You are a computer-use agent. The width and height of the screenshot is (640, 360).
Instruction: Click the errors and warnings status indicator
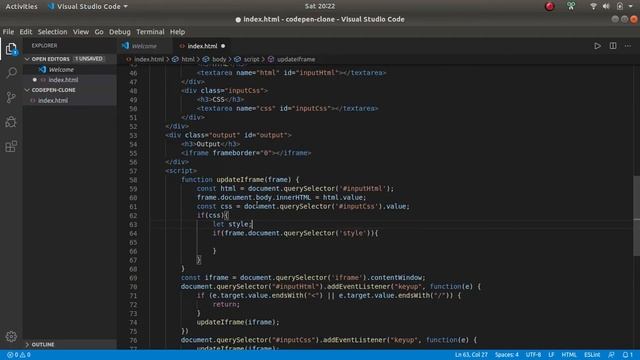coord(19,355)
